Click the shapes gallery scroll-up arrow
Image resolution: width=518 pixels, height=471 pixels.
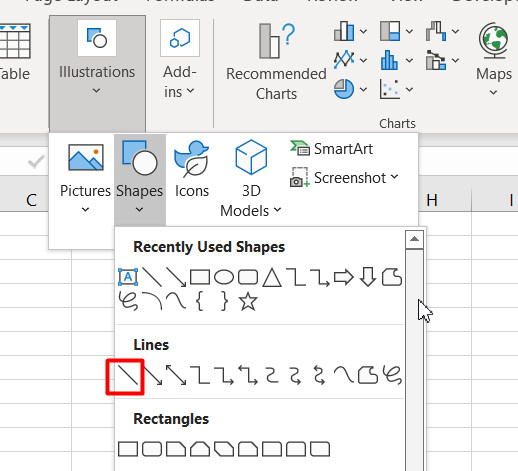414,239
